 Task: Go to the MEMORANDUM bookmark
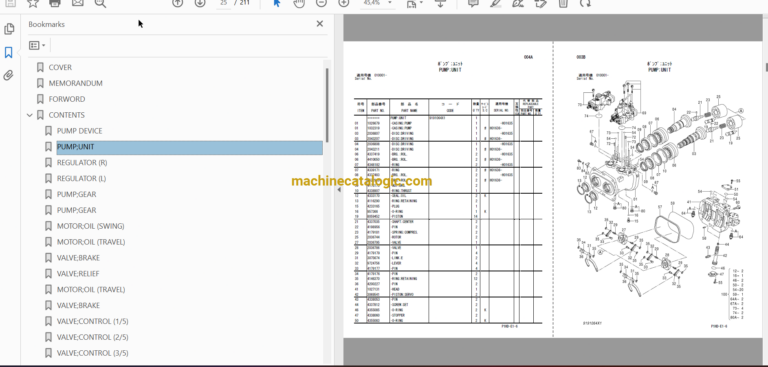coord(75,83)
